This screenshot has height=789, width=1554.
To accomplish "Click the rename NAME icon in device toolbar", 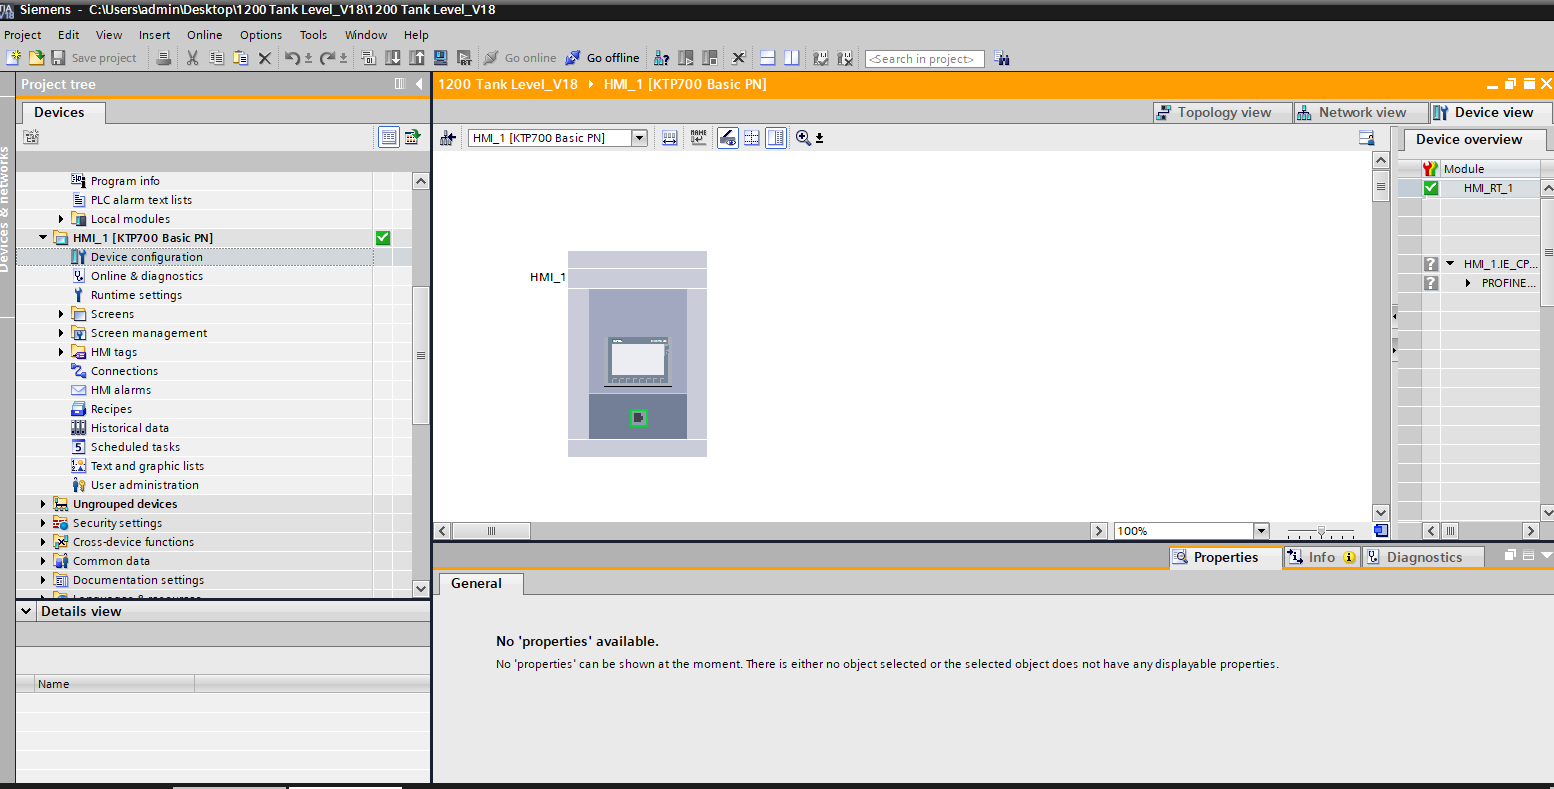I will [698, 138].
